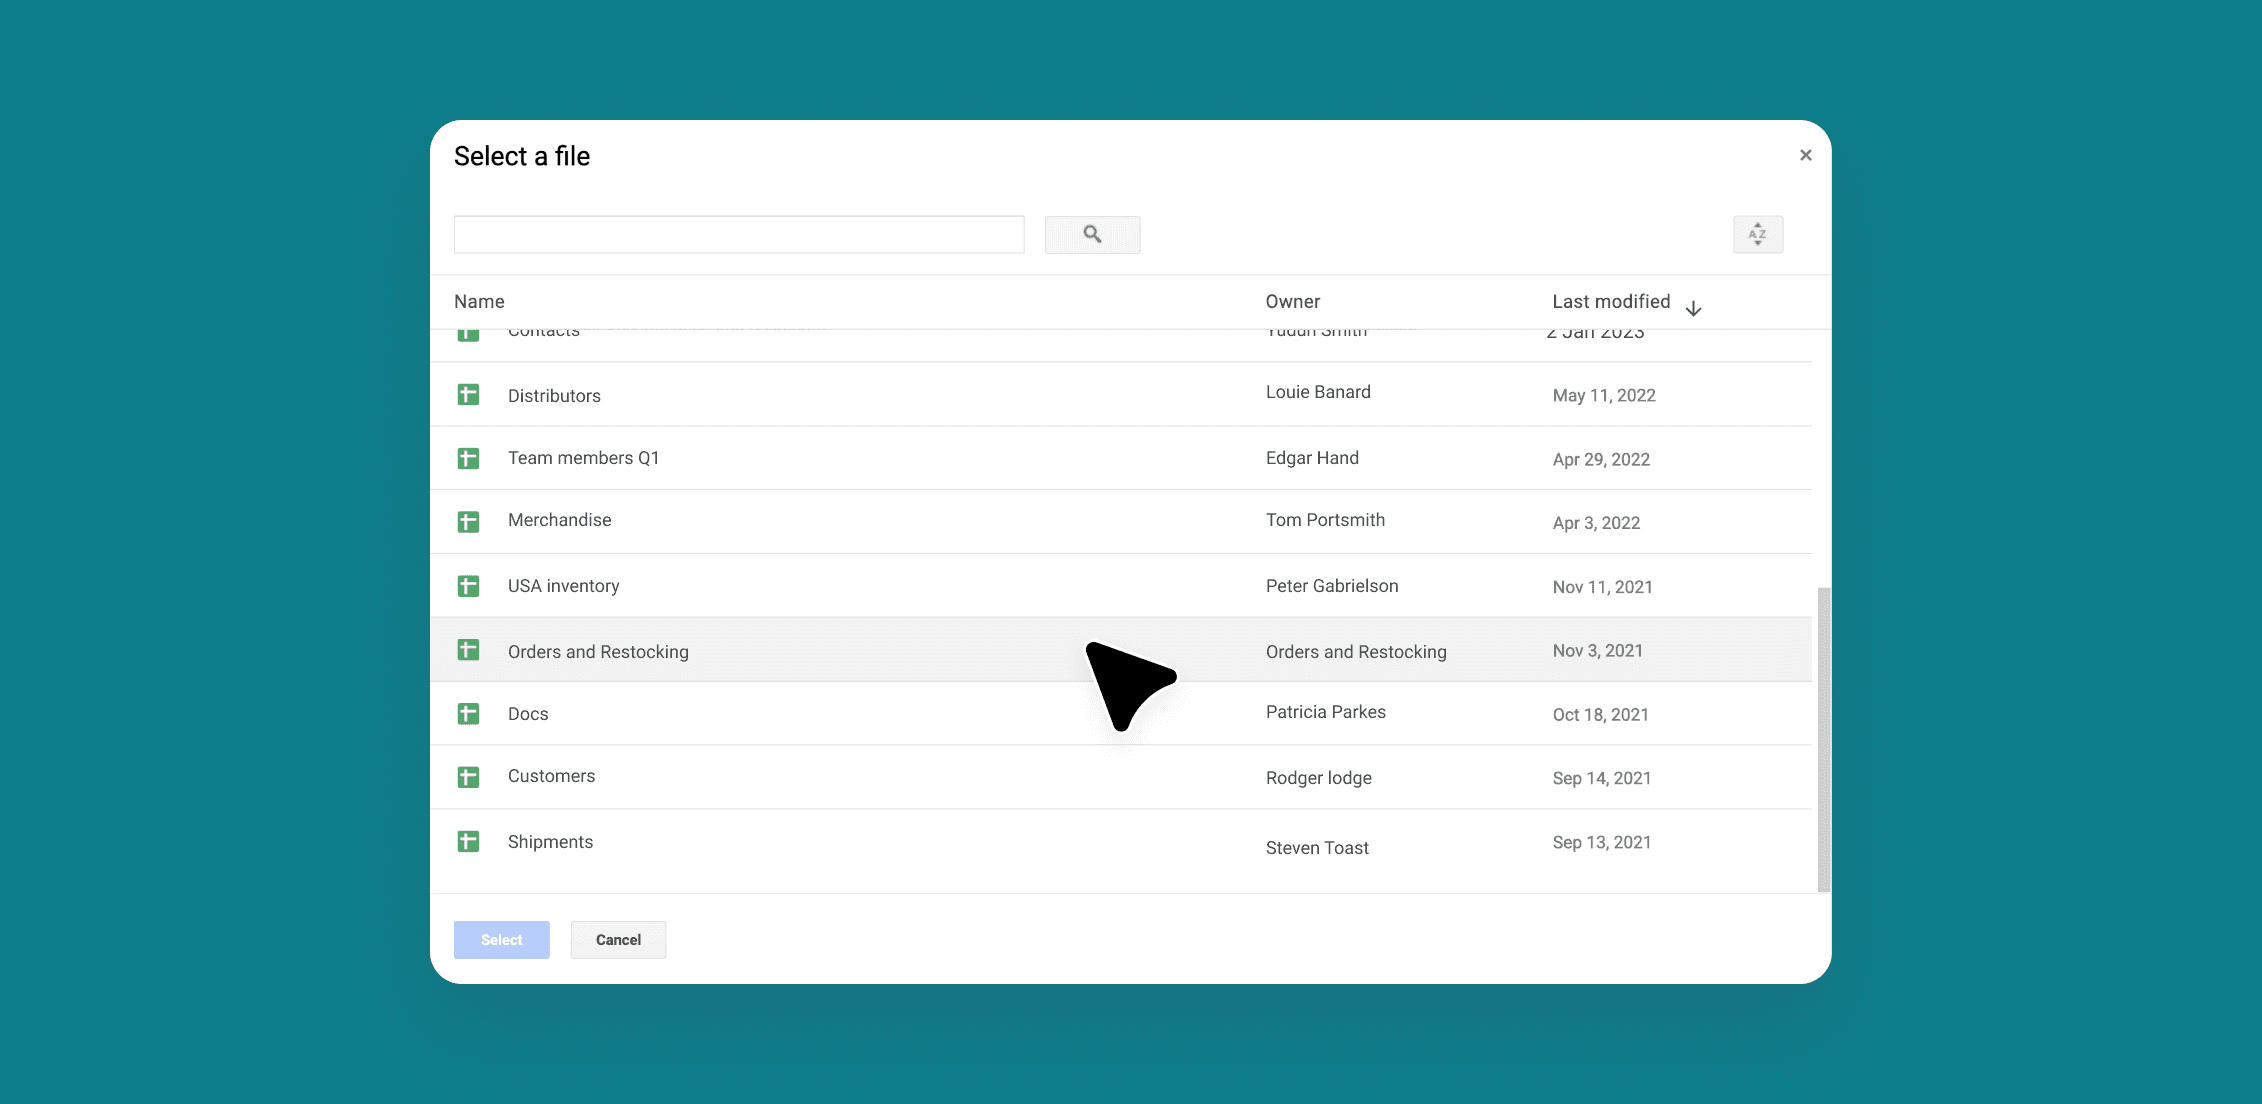This screenshot has width=2262, height=1104.
Task: Sort files by the Name column header
Action: point(479,301)
